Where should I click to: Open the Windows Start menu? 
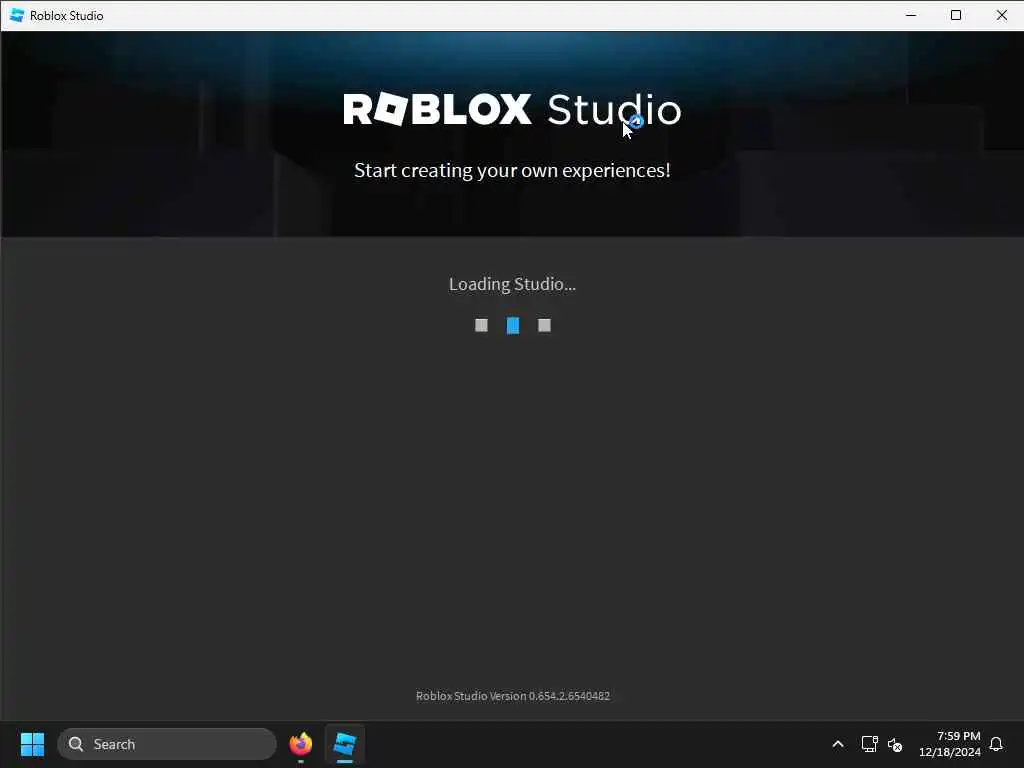[32, 744]
